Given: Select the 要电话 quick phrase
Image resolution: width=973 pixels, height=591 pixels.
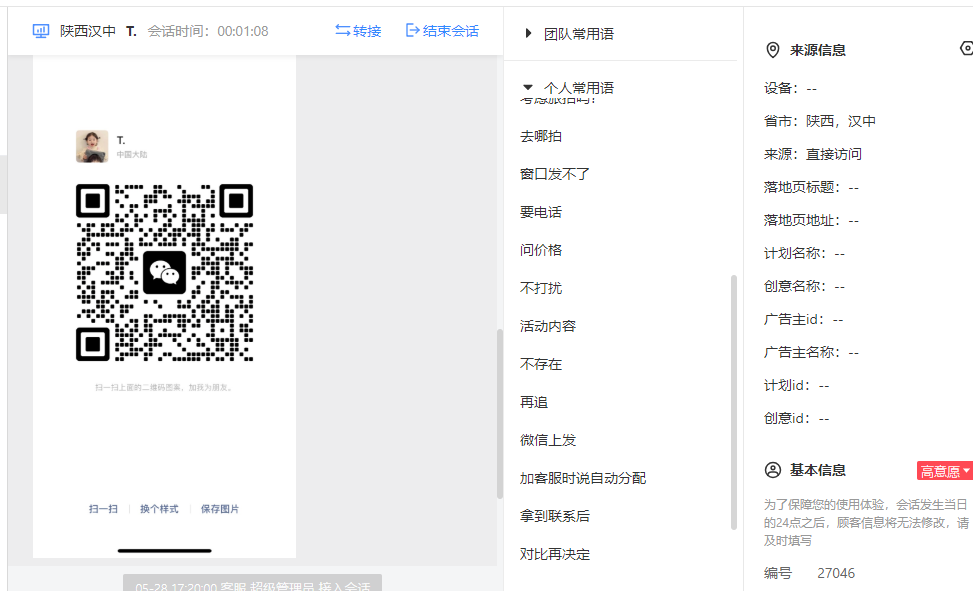Looking at the screenshot, I should click(x=541, y=212).
